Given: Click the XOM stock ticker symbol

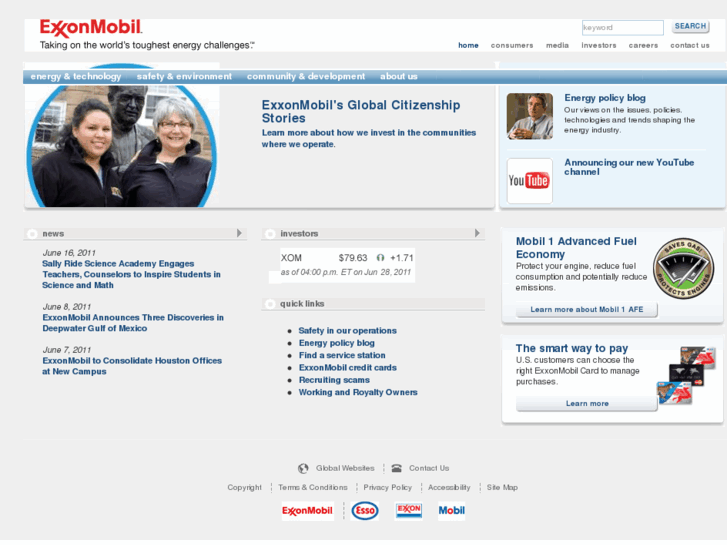Looking at the screenshot, I should coord(291,258).
